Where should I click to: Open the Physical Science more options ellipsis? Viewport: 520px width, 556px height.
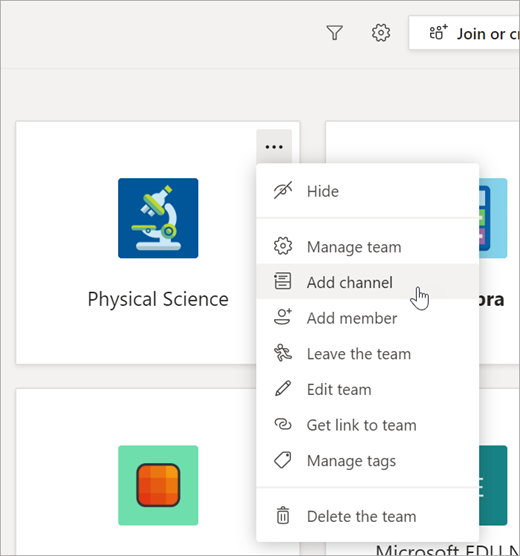274,146
